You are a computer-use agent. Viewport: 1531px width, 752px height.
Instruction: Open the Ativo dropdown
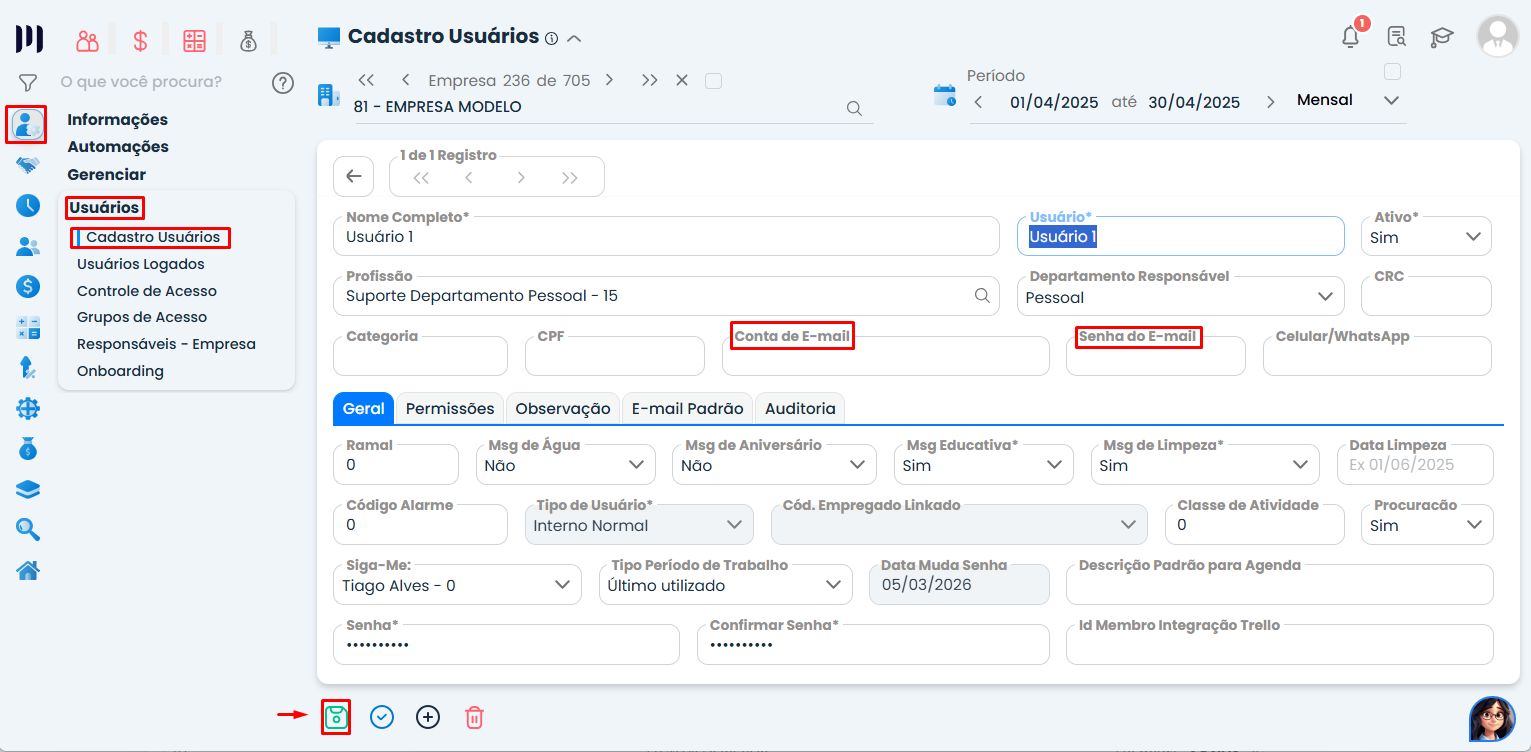point(1426,237)
